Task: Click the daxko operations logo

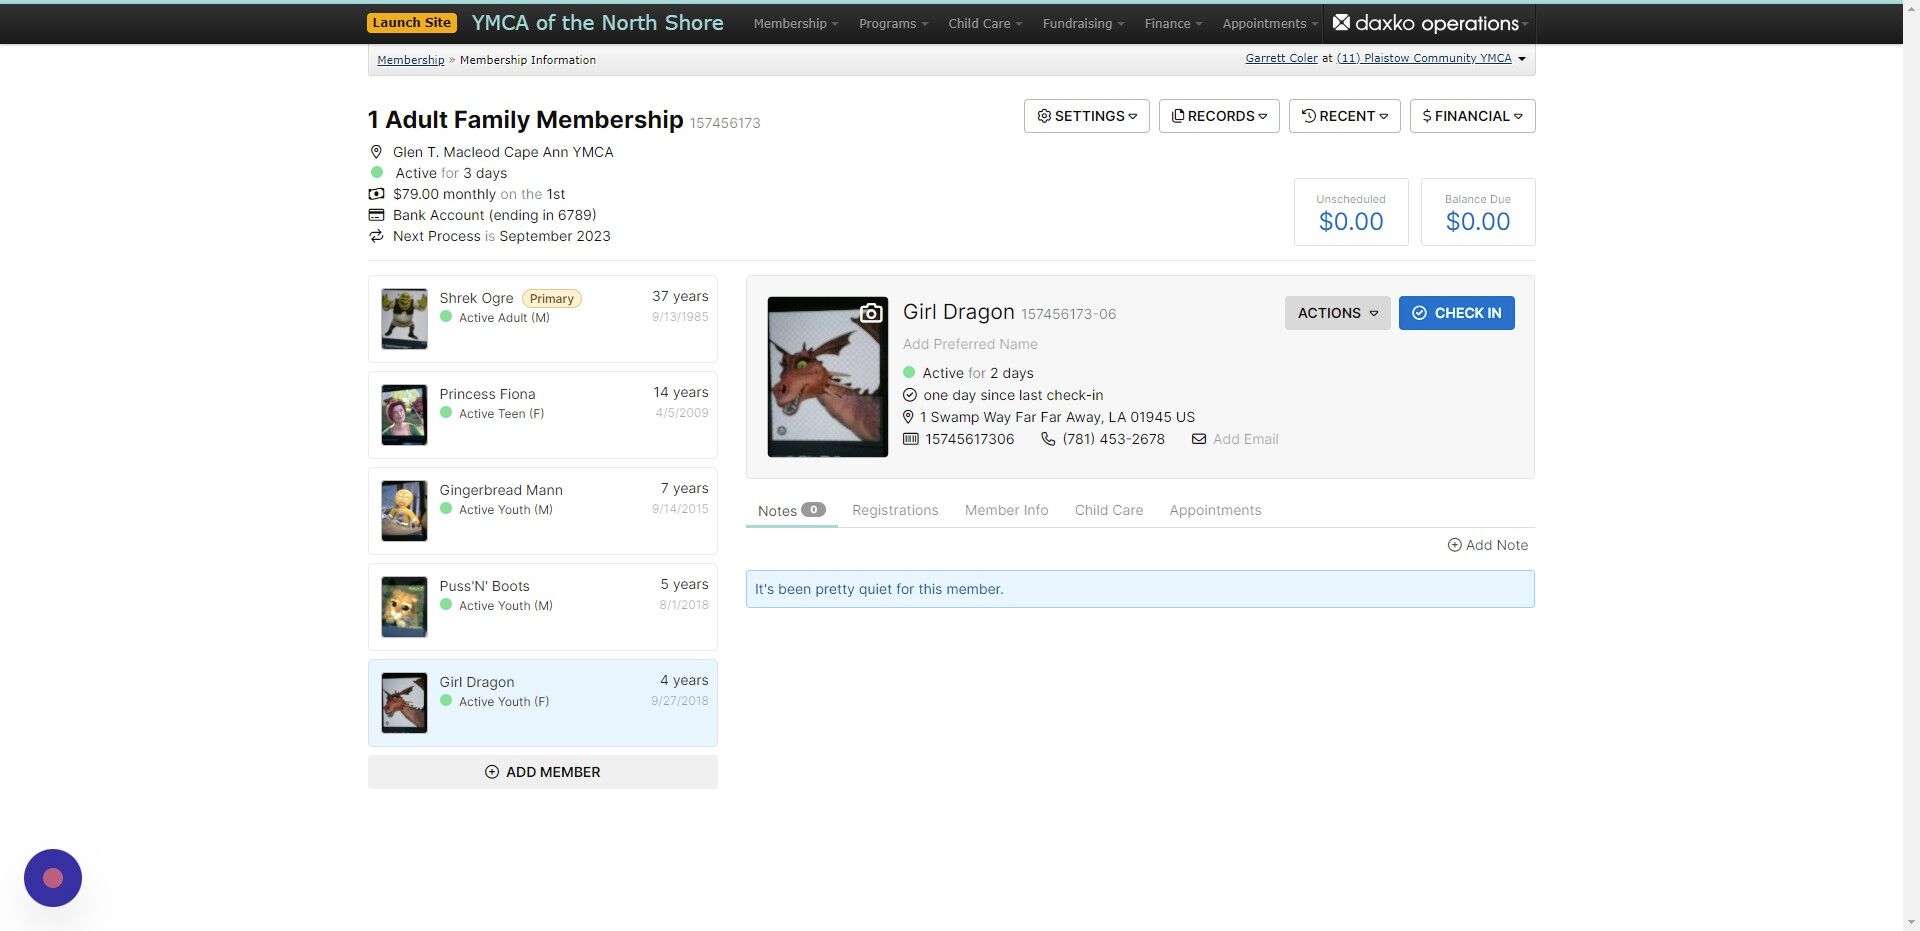Action: (1425, 23)
